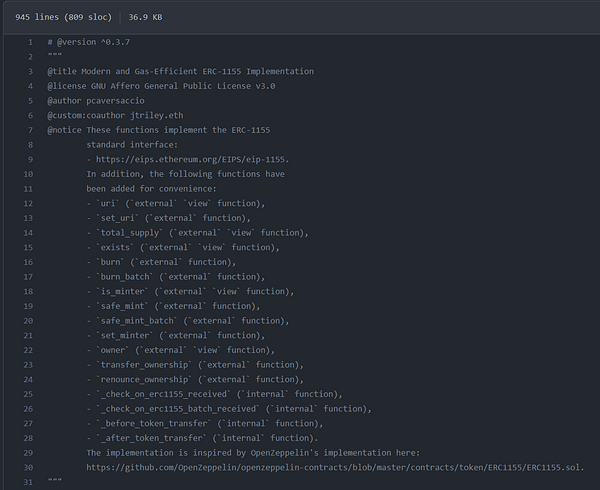Click the 'standard interface:' line
The image size is (600, 490).
coord(132,145)
